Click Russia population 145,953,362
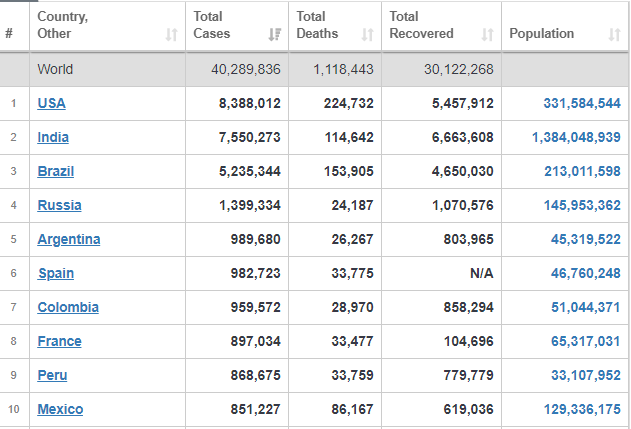 [x=582, y=205]
